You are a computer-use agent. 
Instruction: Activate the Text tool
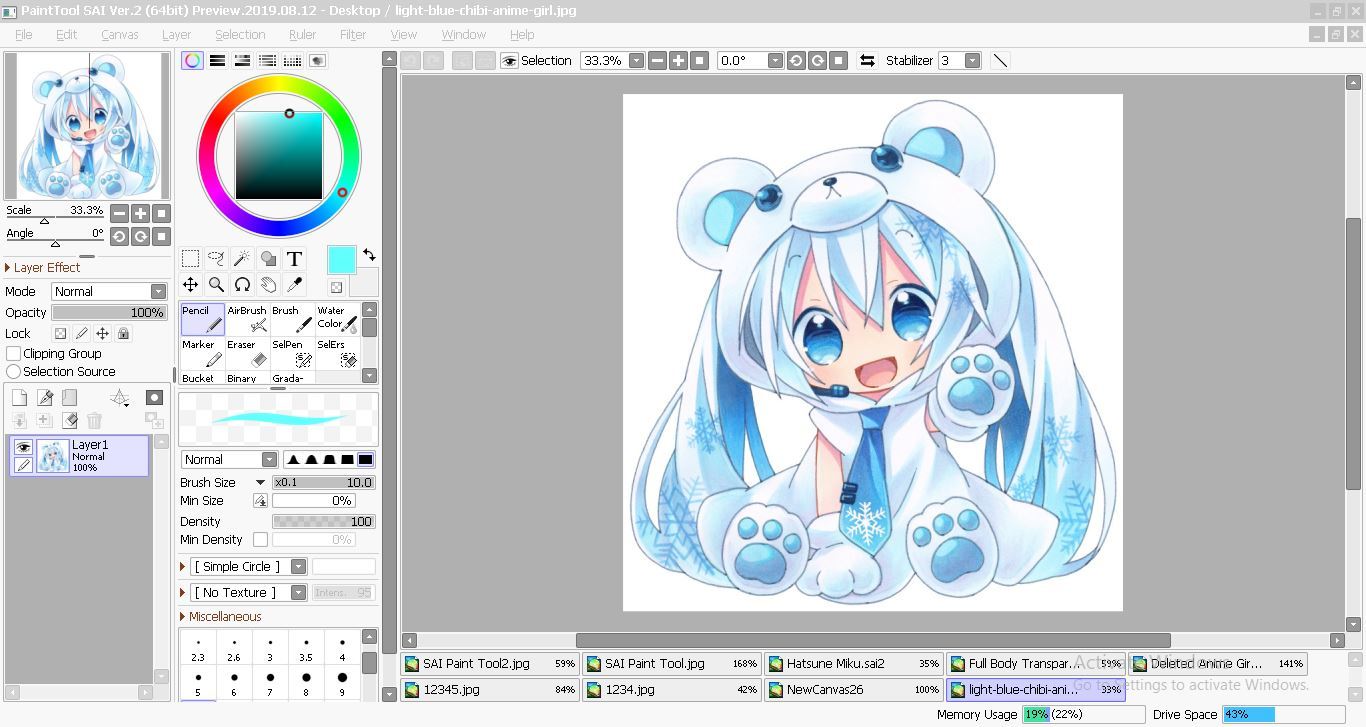coord(294,259)
